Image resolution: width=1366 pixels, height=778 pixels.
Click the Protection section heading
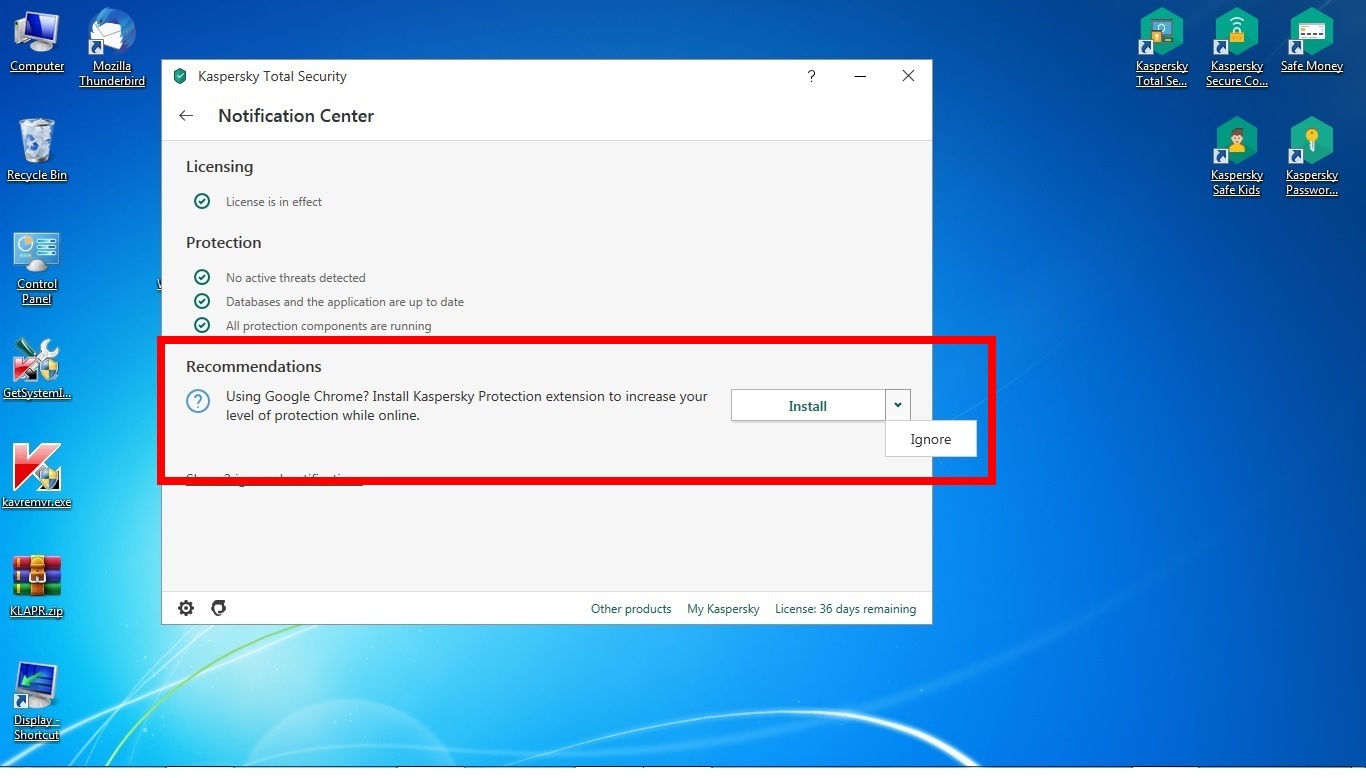tap(224, 243)
